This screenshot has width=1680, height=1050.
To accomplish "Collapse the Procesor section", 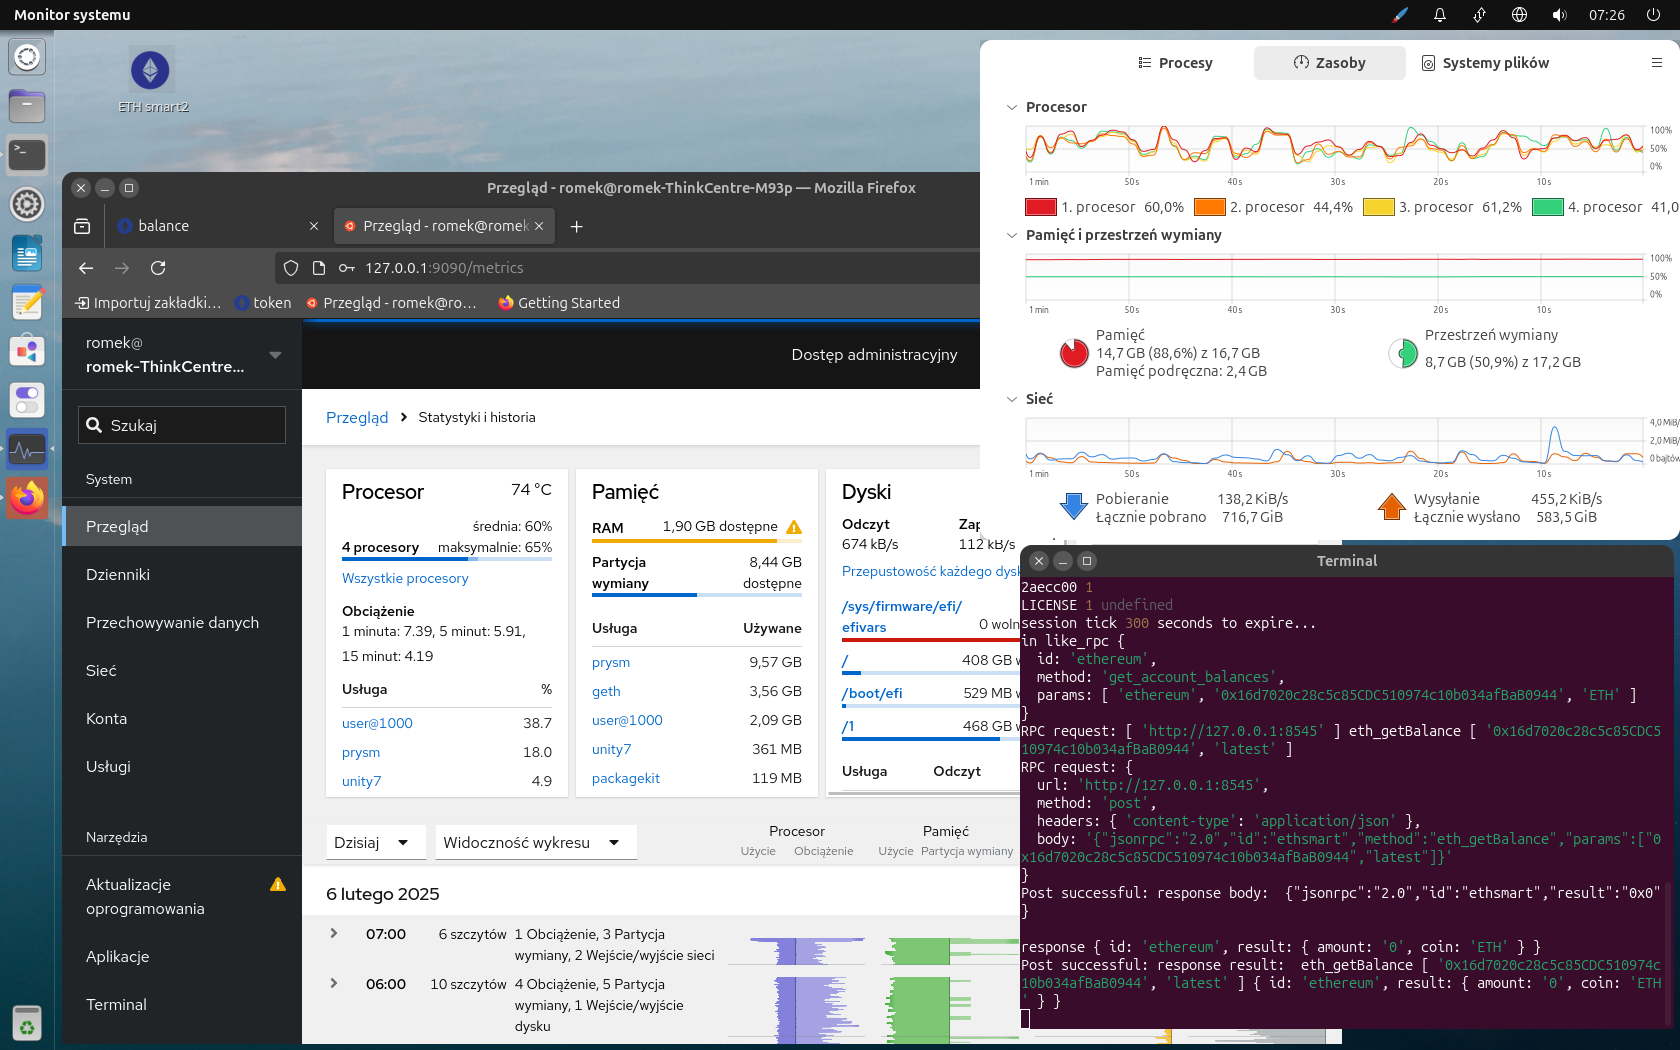I will tap(1012, 107).
